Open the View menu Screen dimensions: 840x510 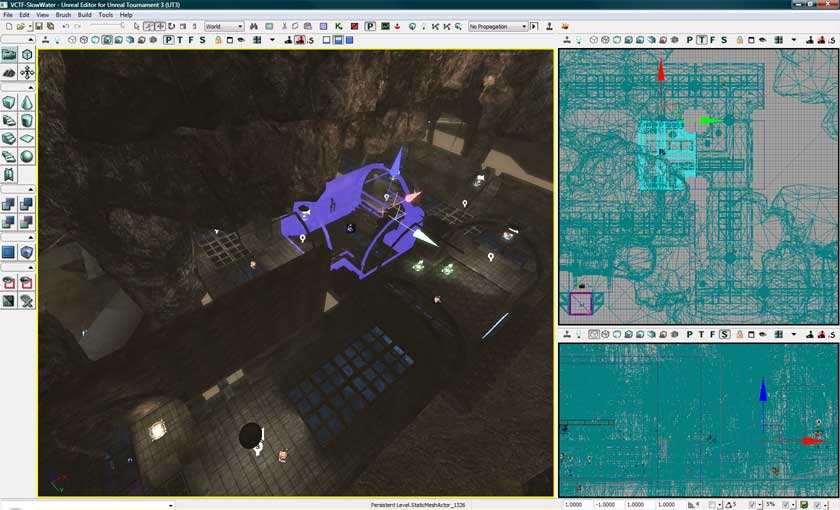42,15
